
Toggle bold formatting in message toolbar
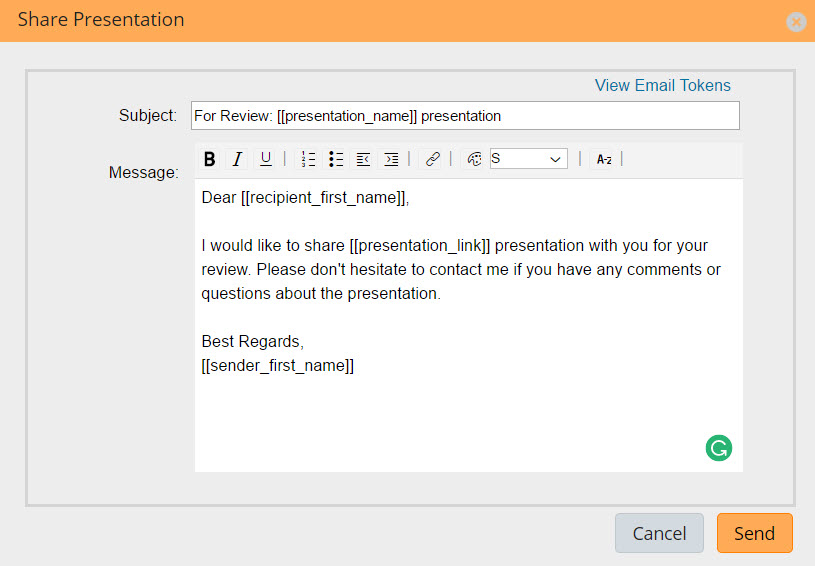pos(209,159)
